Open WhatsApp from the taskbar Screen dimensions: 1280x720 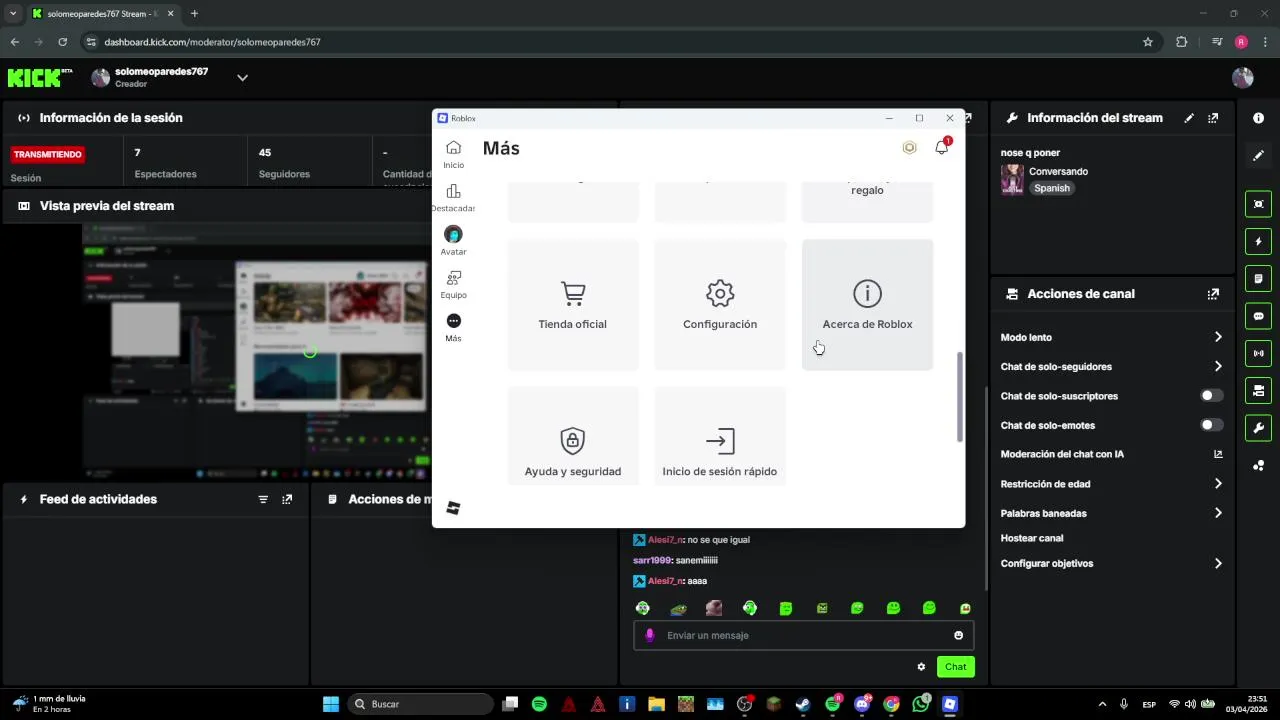click(x=921, y=704)
